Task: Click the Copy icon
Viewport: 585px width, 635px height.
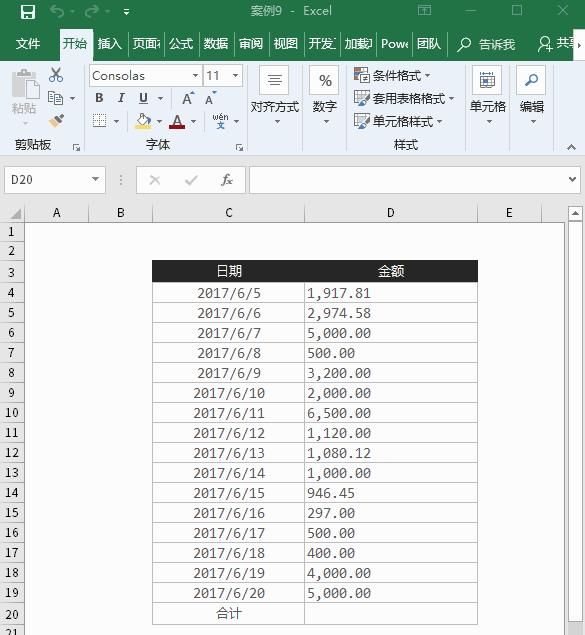Action: click(55, 98)
